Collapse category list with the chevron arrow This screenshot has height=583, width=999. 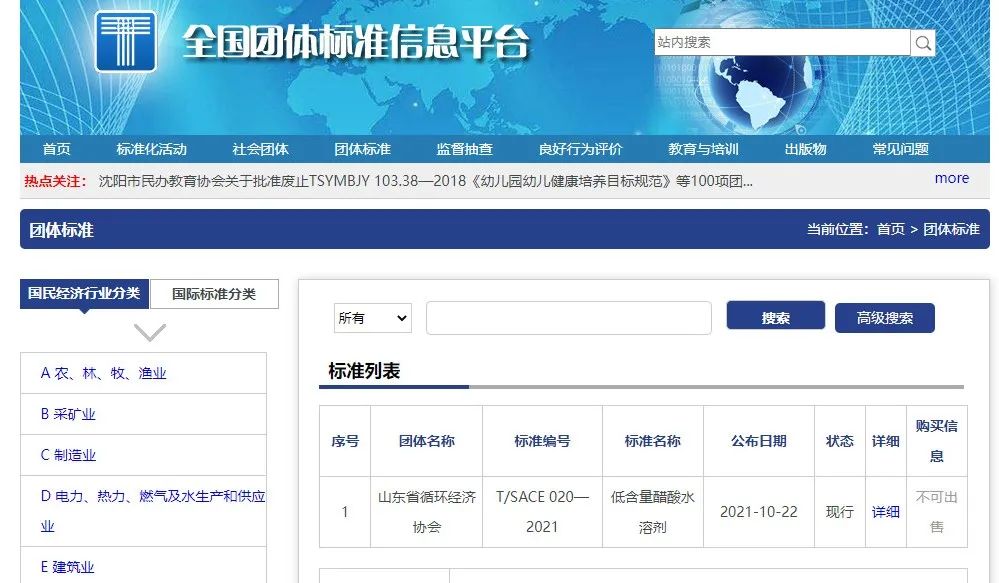tap(150, 332)
